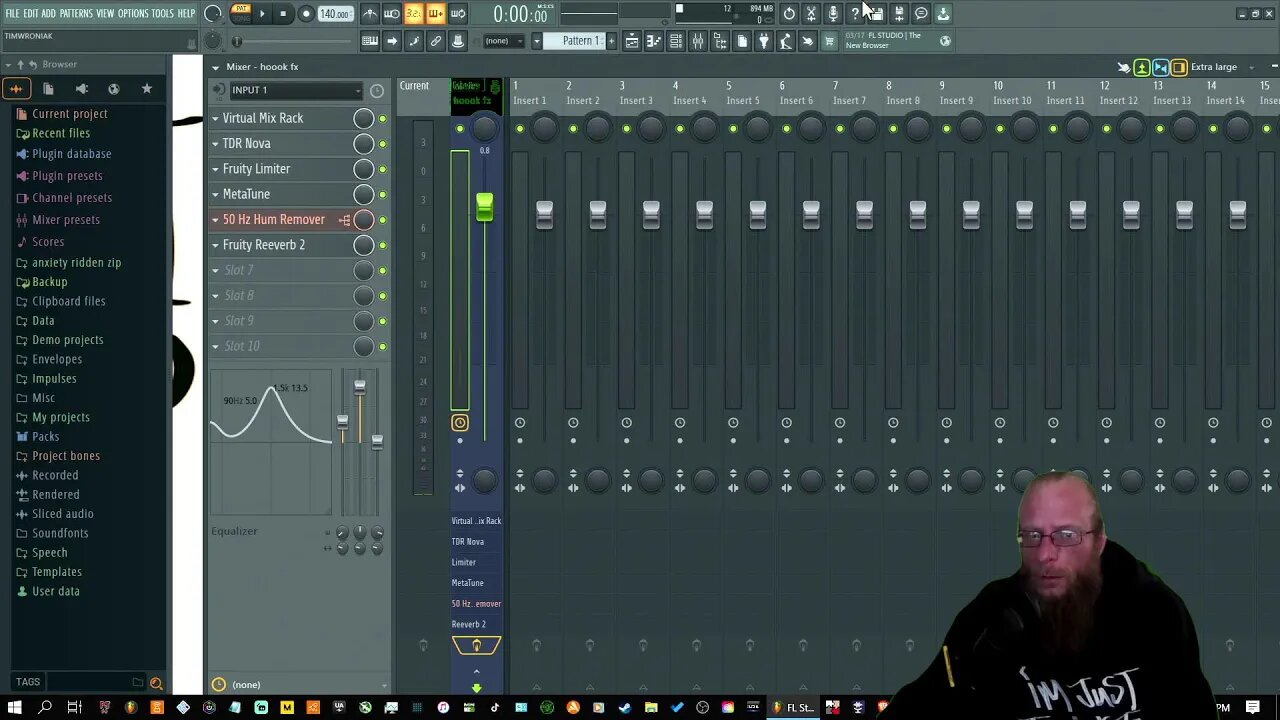Toggle Virtual Mix Rack enable LED

(382, 119)
